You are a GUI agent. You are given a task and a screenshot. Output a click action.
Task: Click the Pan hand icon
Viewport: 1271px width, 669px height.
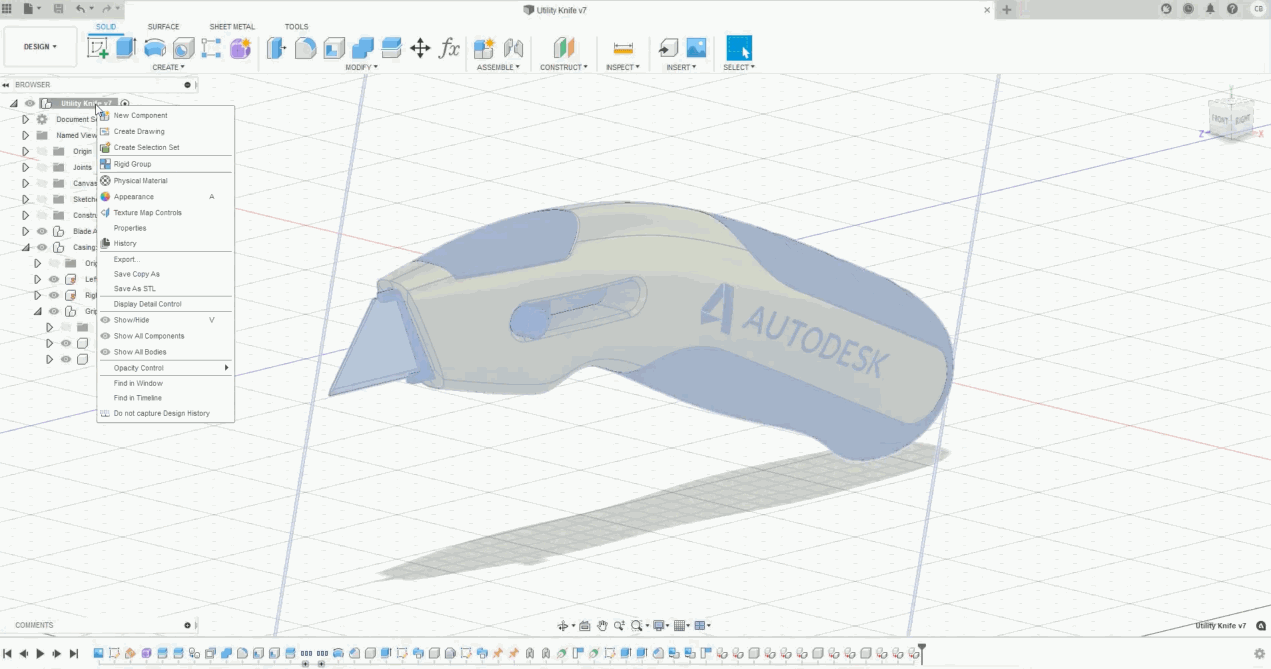click(x=602, y=626)
